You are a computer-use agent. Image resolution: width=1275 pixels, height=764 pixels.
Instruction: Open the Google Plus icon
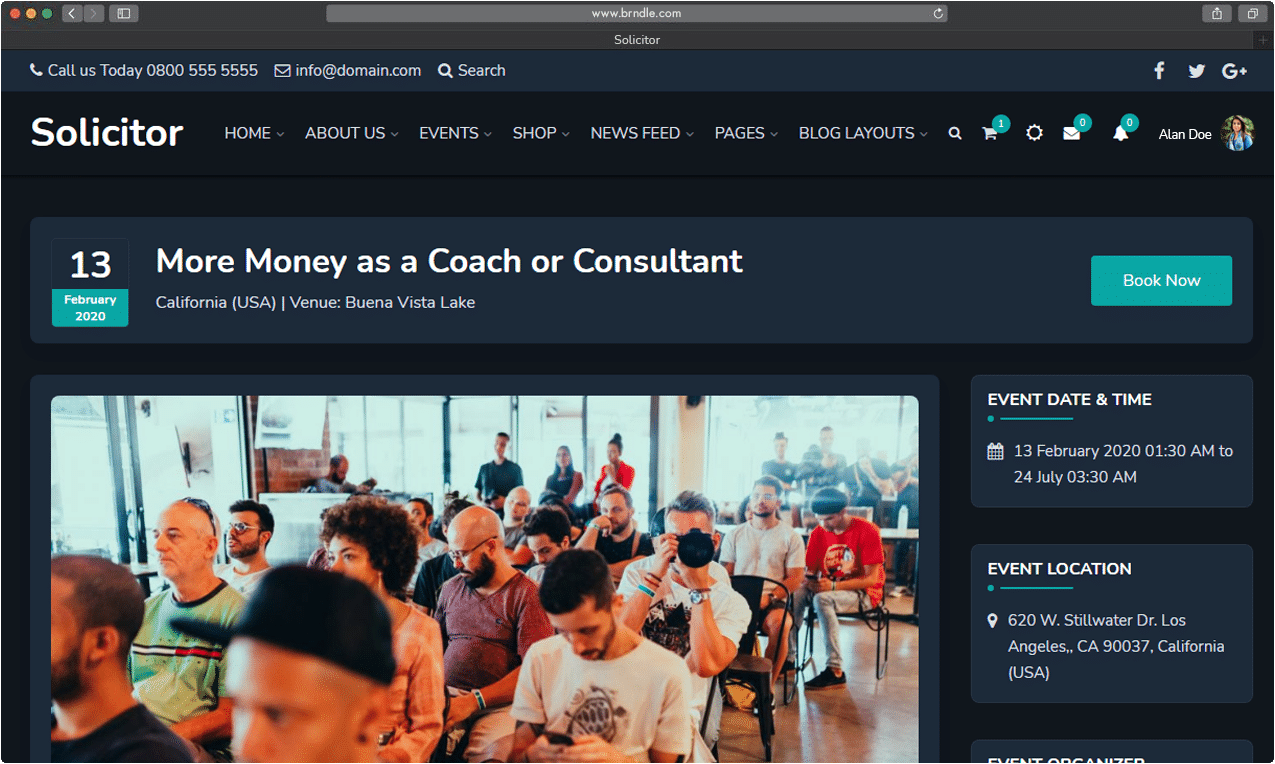pos(1235,71)
